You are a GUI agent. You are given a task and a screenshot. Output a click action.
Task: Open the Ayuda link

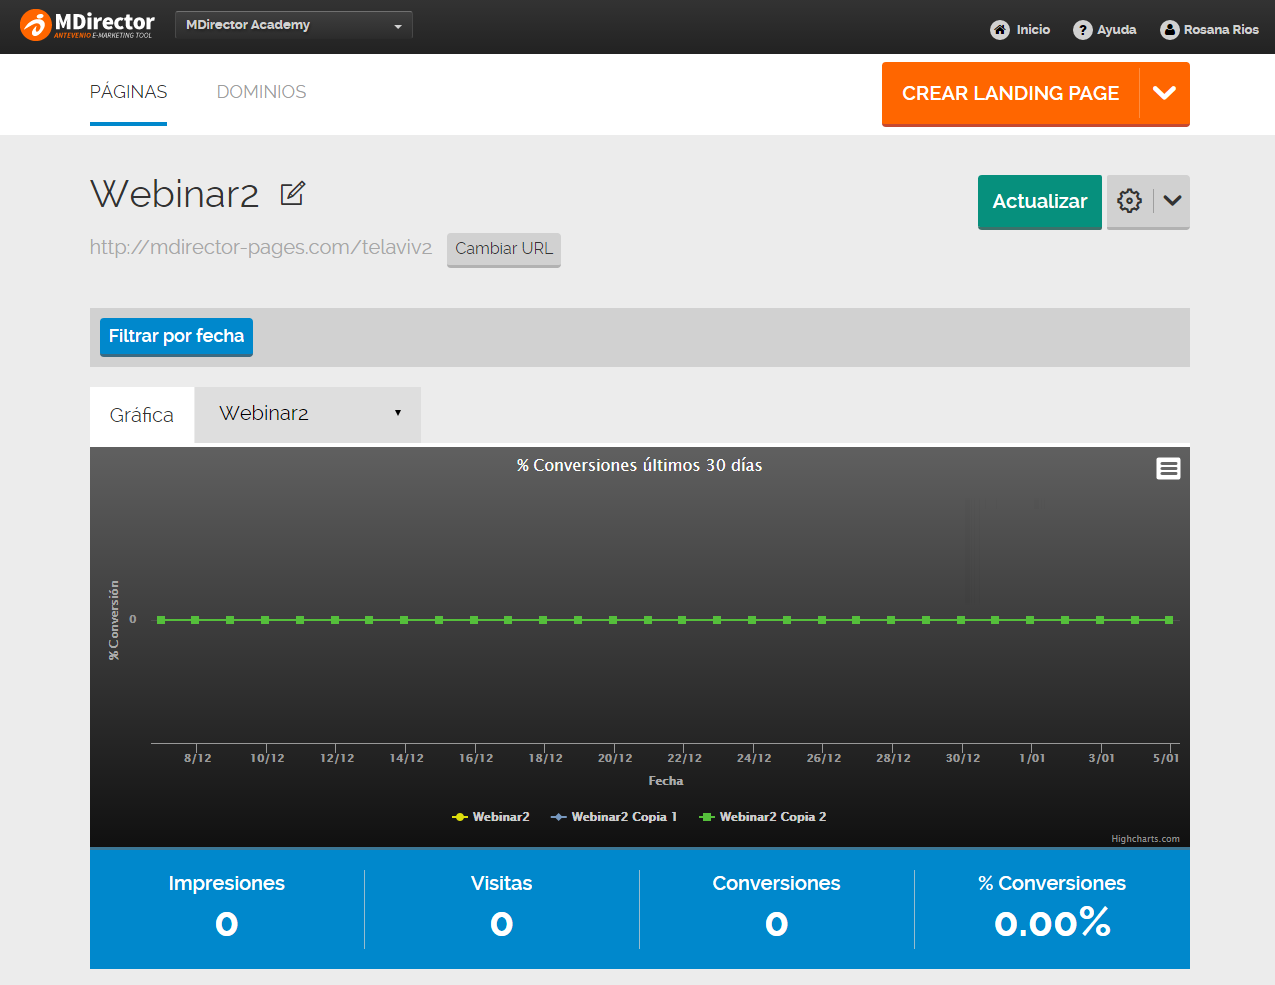pos(1117,30)
